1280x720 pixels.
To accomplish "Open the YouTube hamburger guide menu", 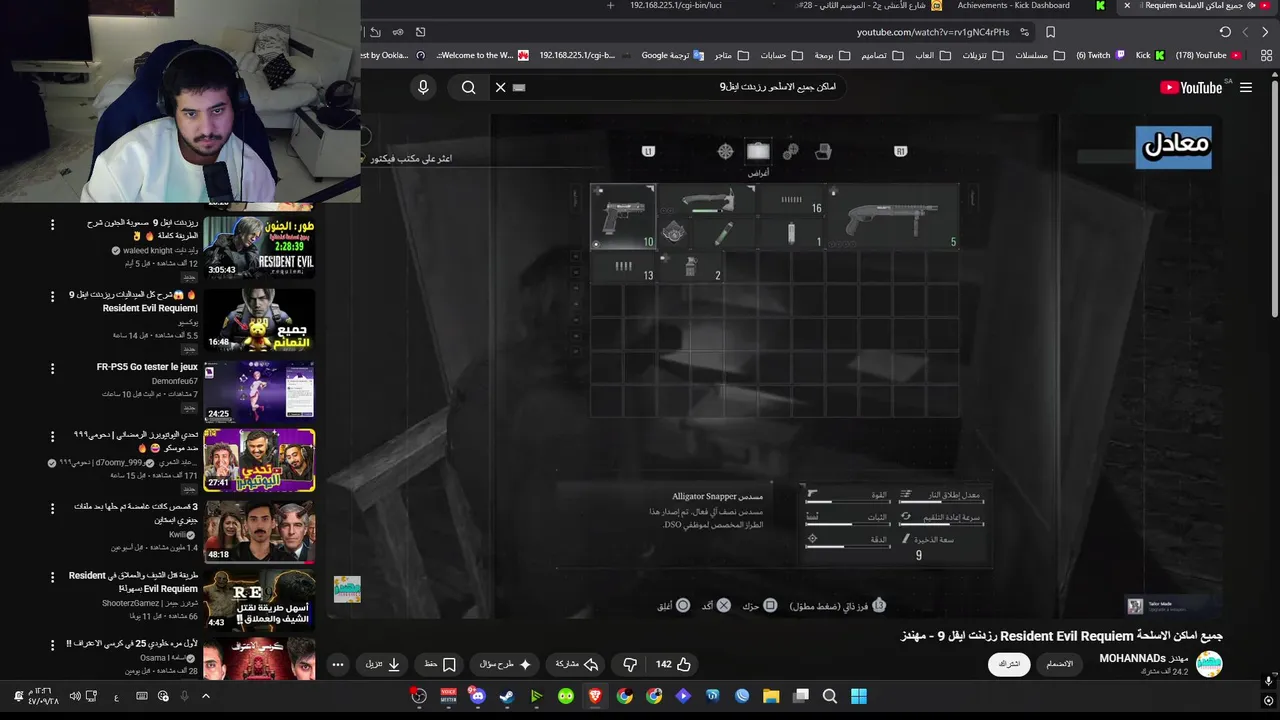I will point(1246,87).
